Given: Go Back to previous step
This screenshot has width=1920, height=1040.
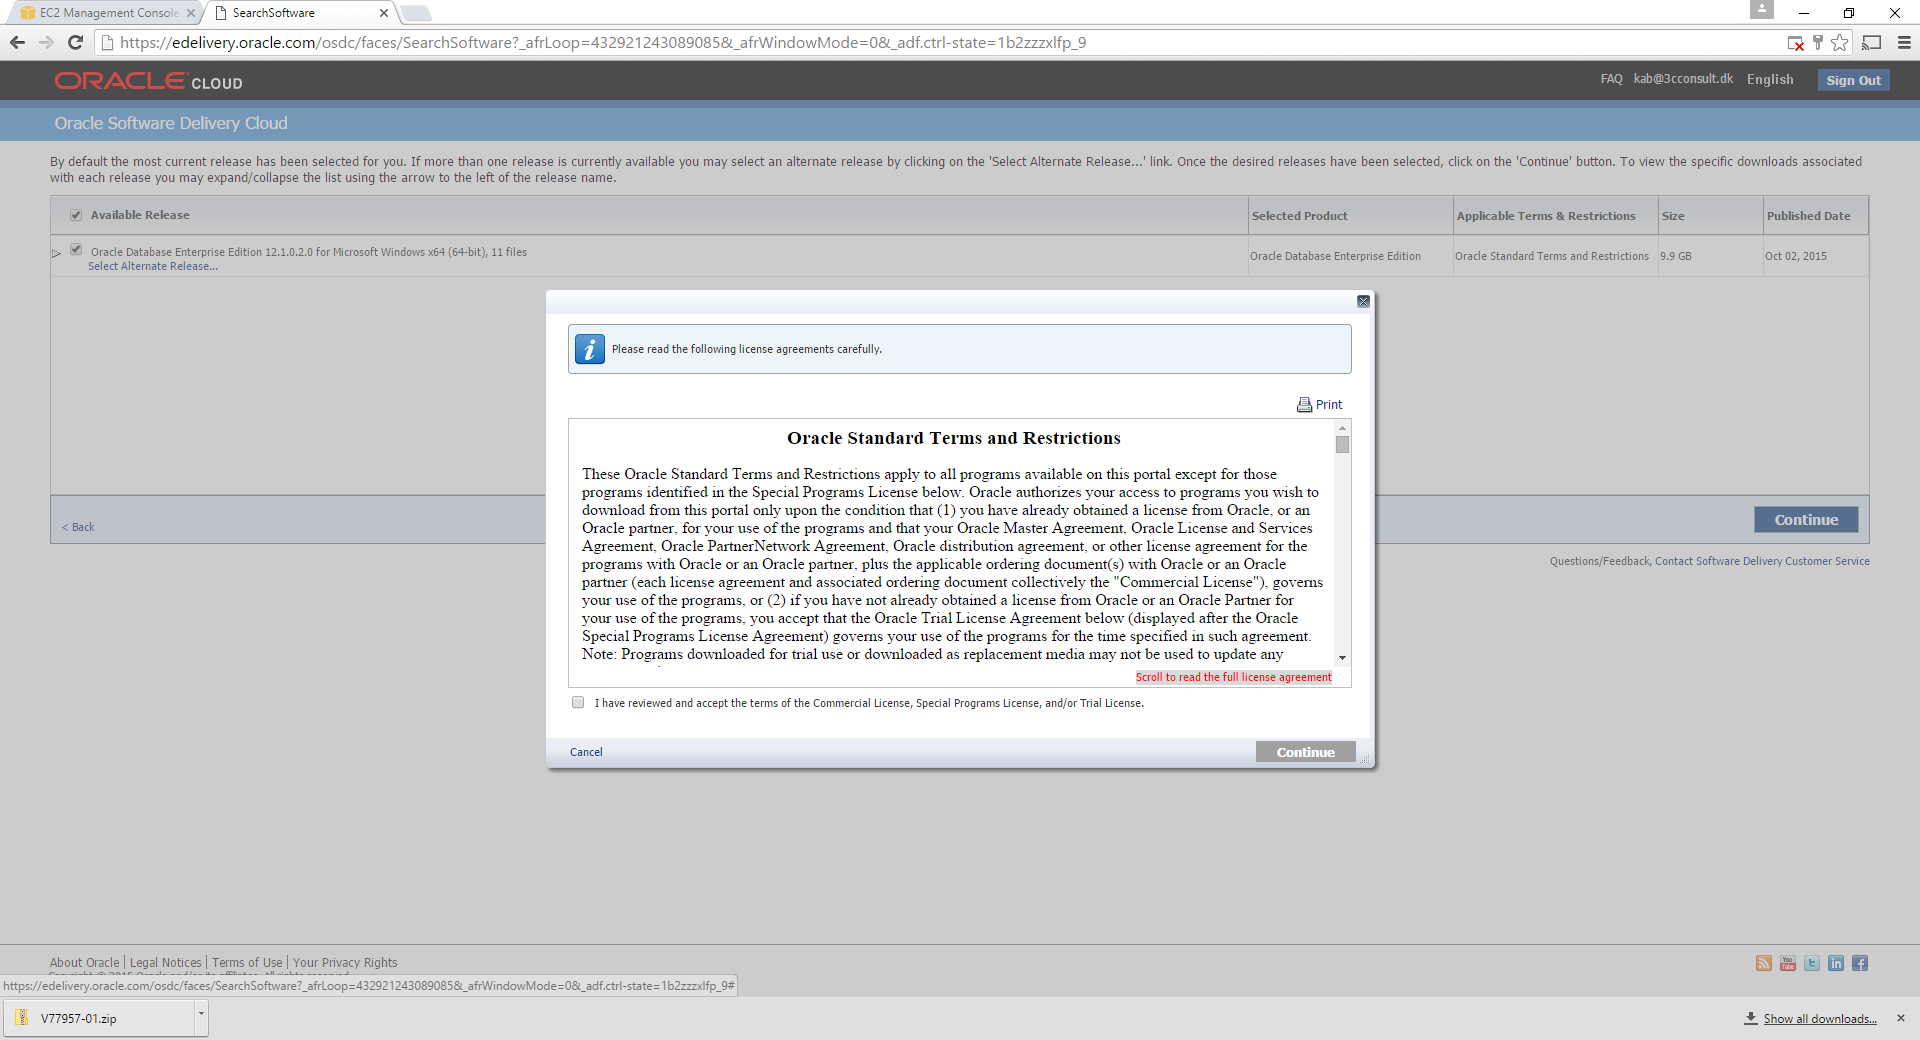Looking at the screenshot, I should (78, 527).
